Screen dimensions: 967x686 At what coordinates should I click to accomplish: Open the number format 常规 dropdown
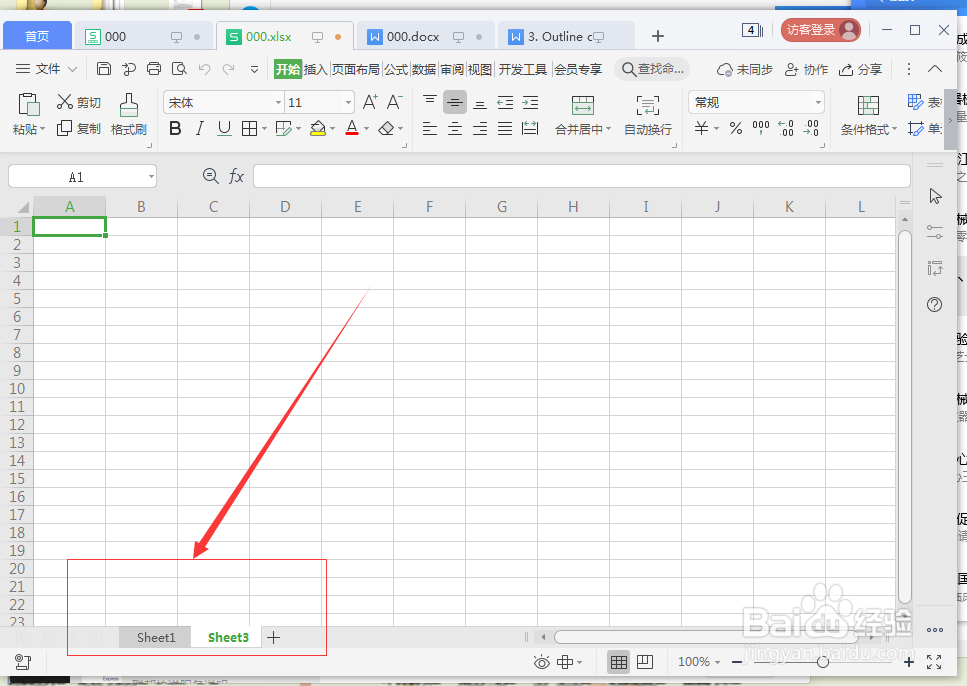click(x=818, y=102)
